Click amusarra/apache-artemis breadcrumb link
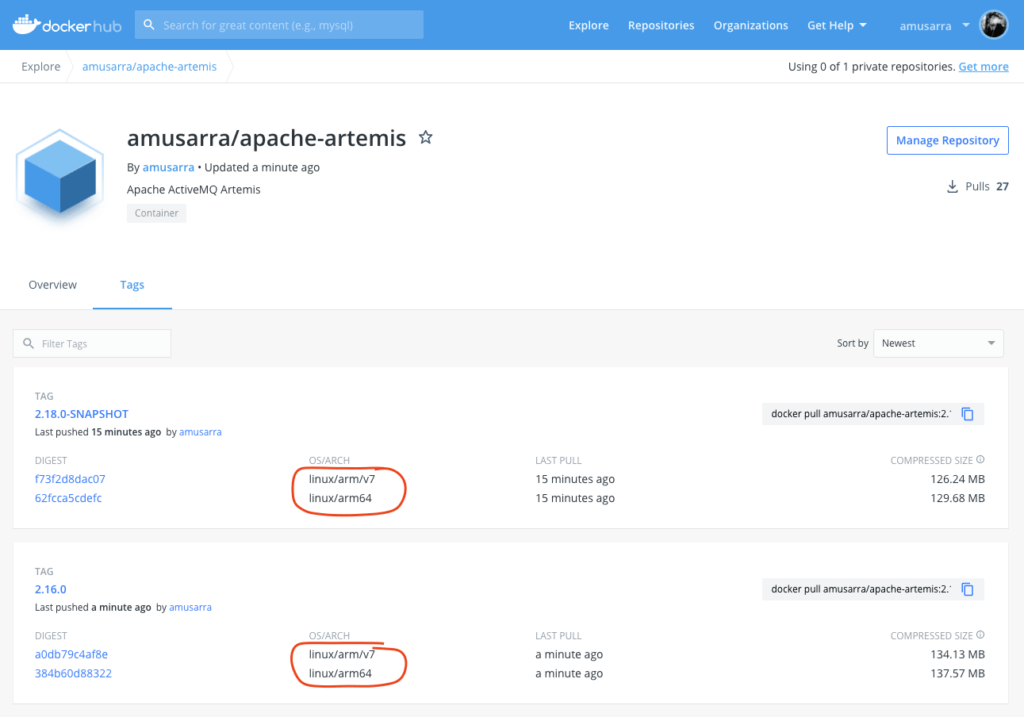The image size is (1024, 717). [x=149, y=67]
